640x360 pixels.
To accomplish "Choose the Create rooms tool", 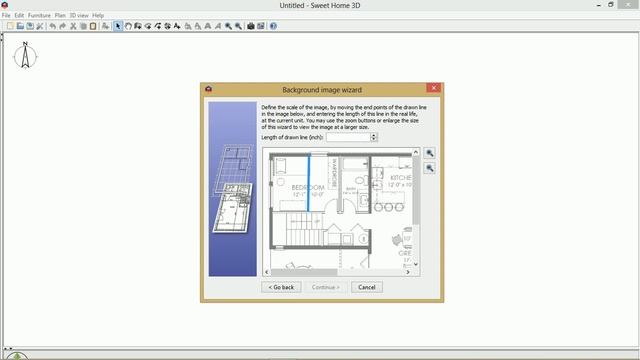I will (x=148, y=26).
